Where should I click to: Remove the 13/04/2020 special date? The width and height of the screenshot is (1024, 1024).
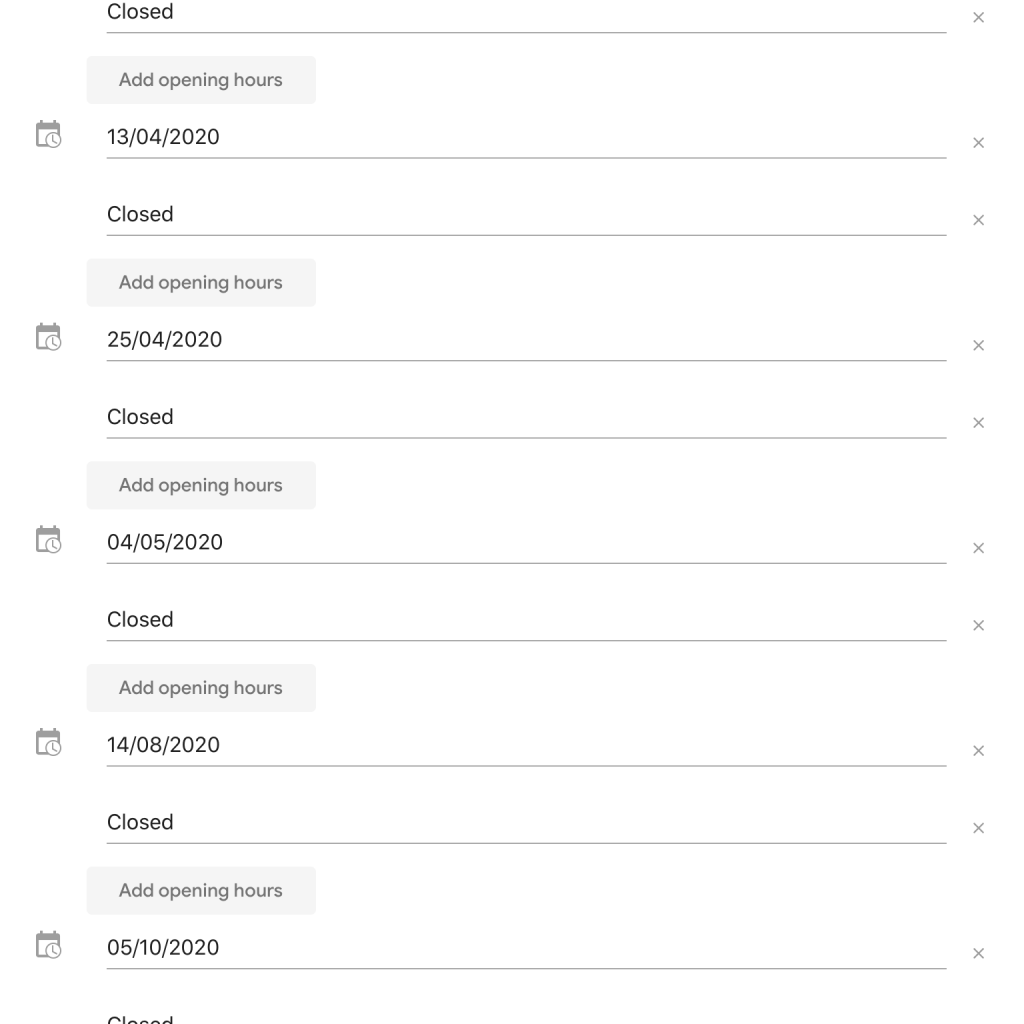pyautogui.click(x=978, y=142)
